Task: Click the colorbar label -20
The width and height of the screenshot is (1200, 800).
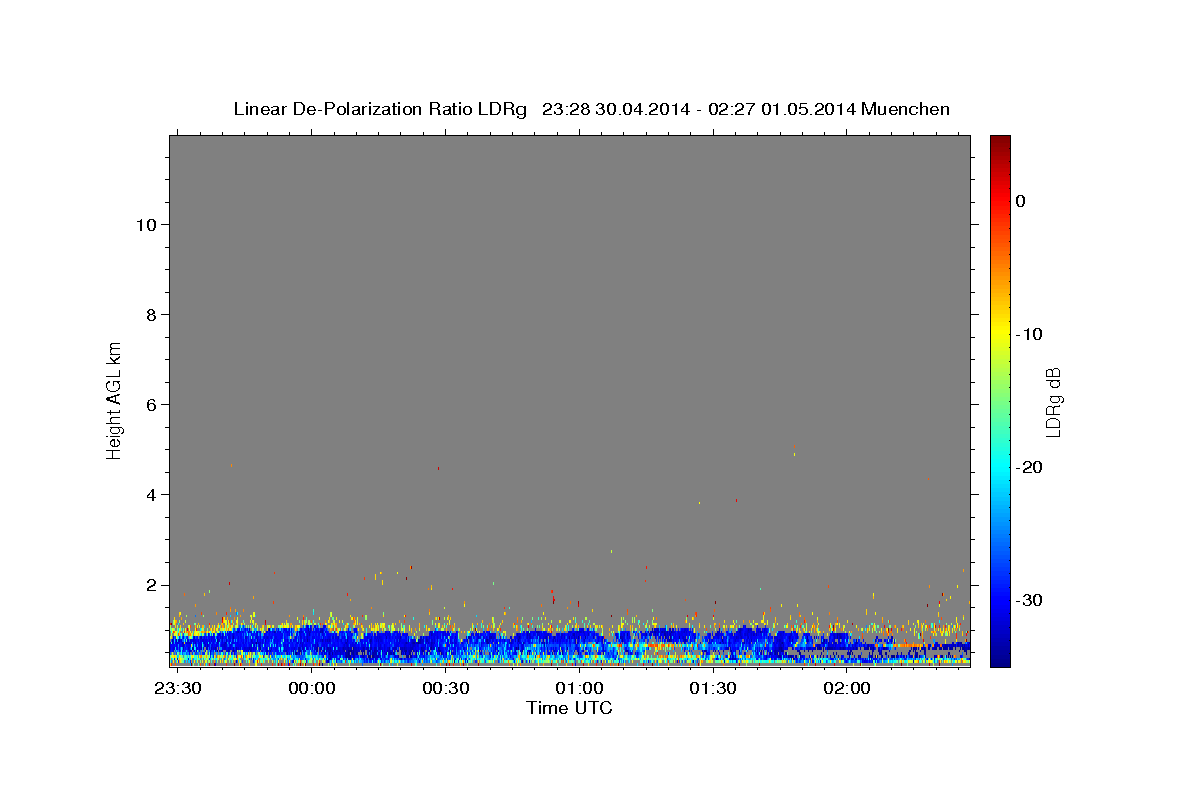Action: pos(1031,467)
